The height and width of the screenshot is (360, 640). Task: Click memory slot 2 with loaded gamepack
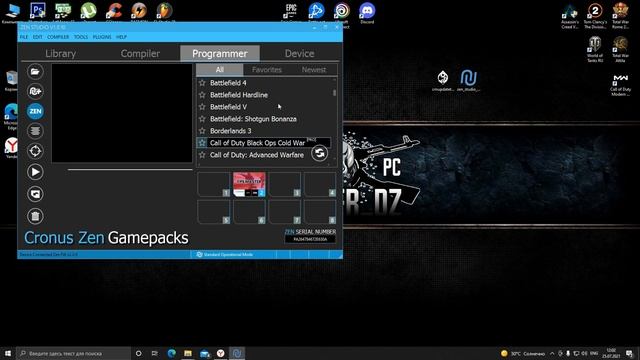coord(249,184)
